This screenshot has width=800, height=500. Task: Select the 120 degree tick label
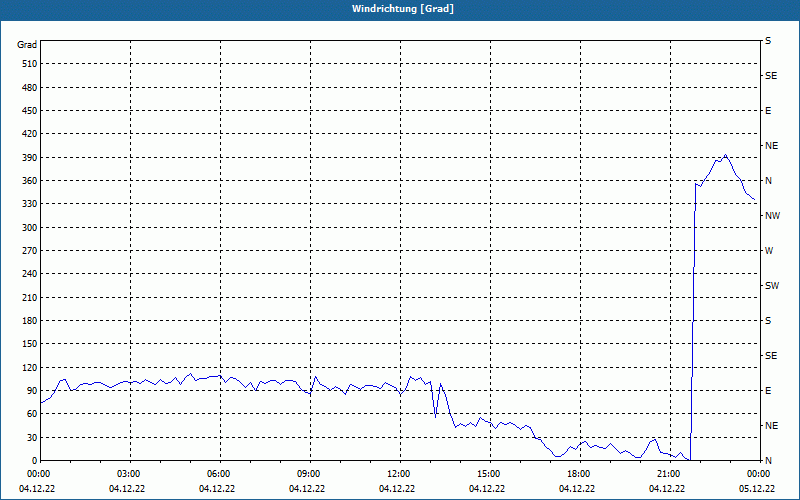click(x=30, y=367)
